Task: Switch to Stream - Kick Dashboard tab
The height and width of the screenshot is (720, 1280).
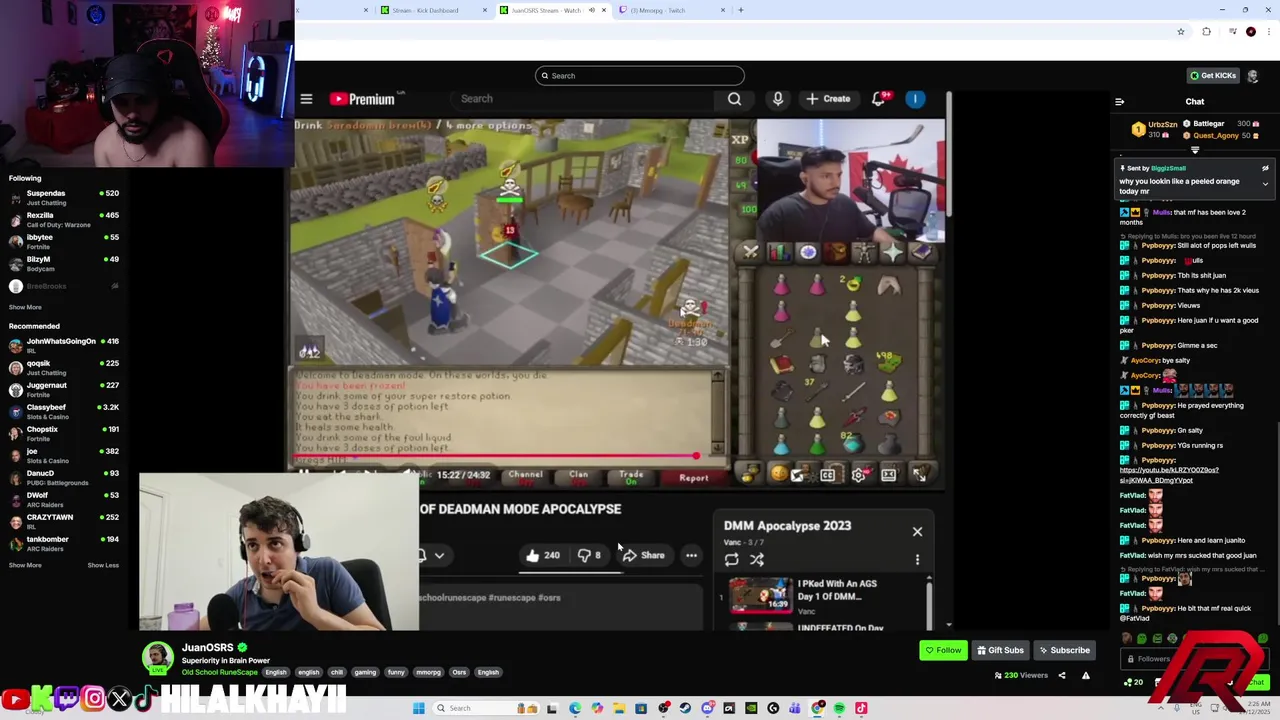Action: pos(427,10)
